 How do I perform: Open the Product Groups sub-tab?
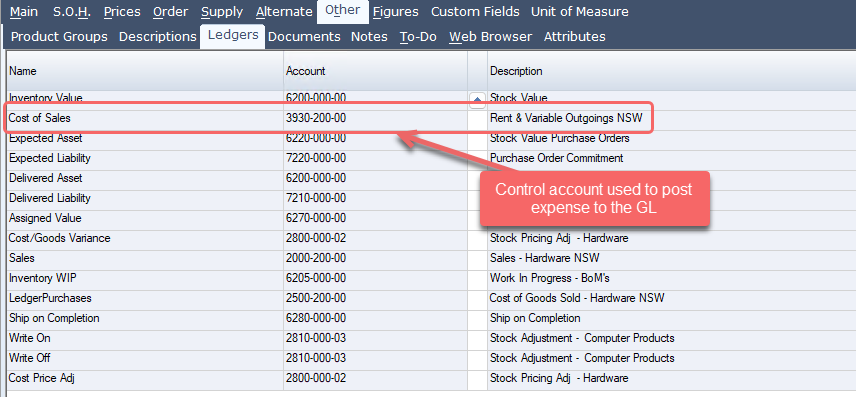[60, 37]
